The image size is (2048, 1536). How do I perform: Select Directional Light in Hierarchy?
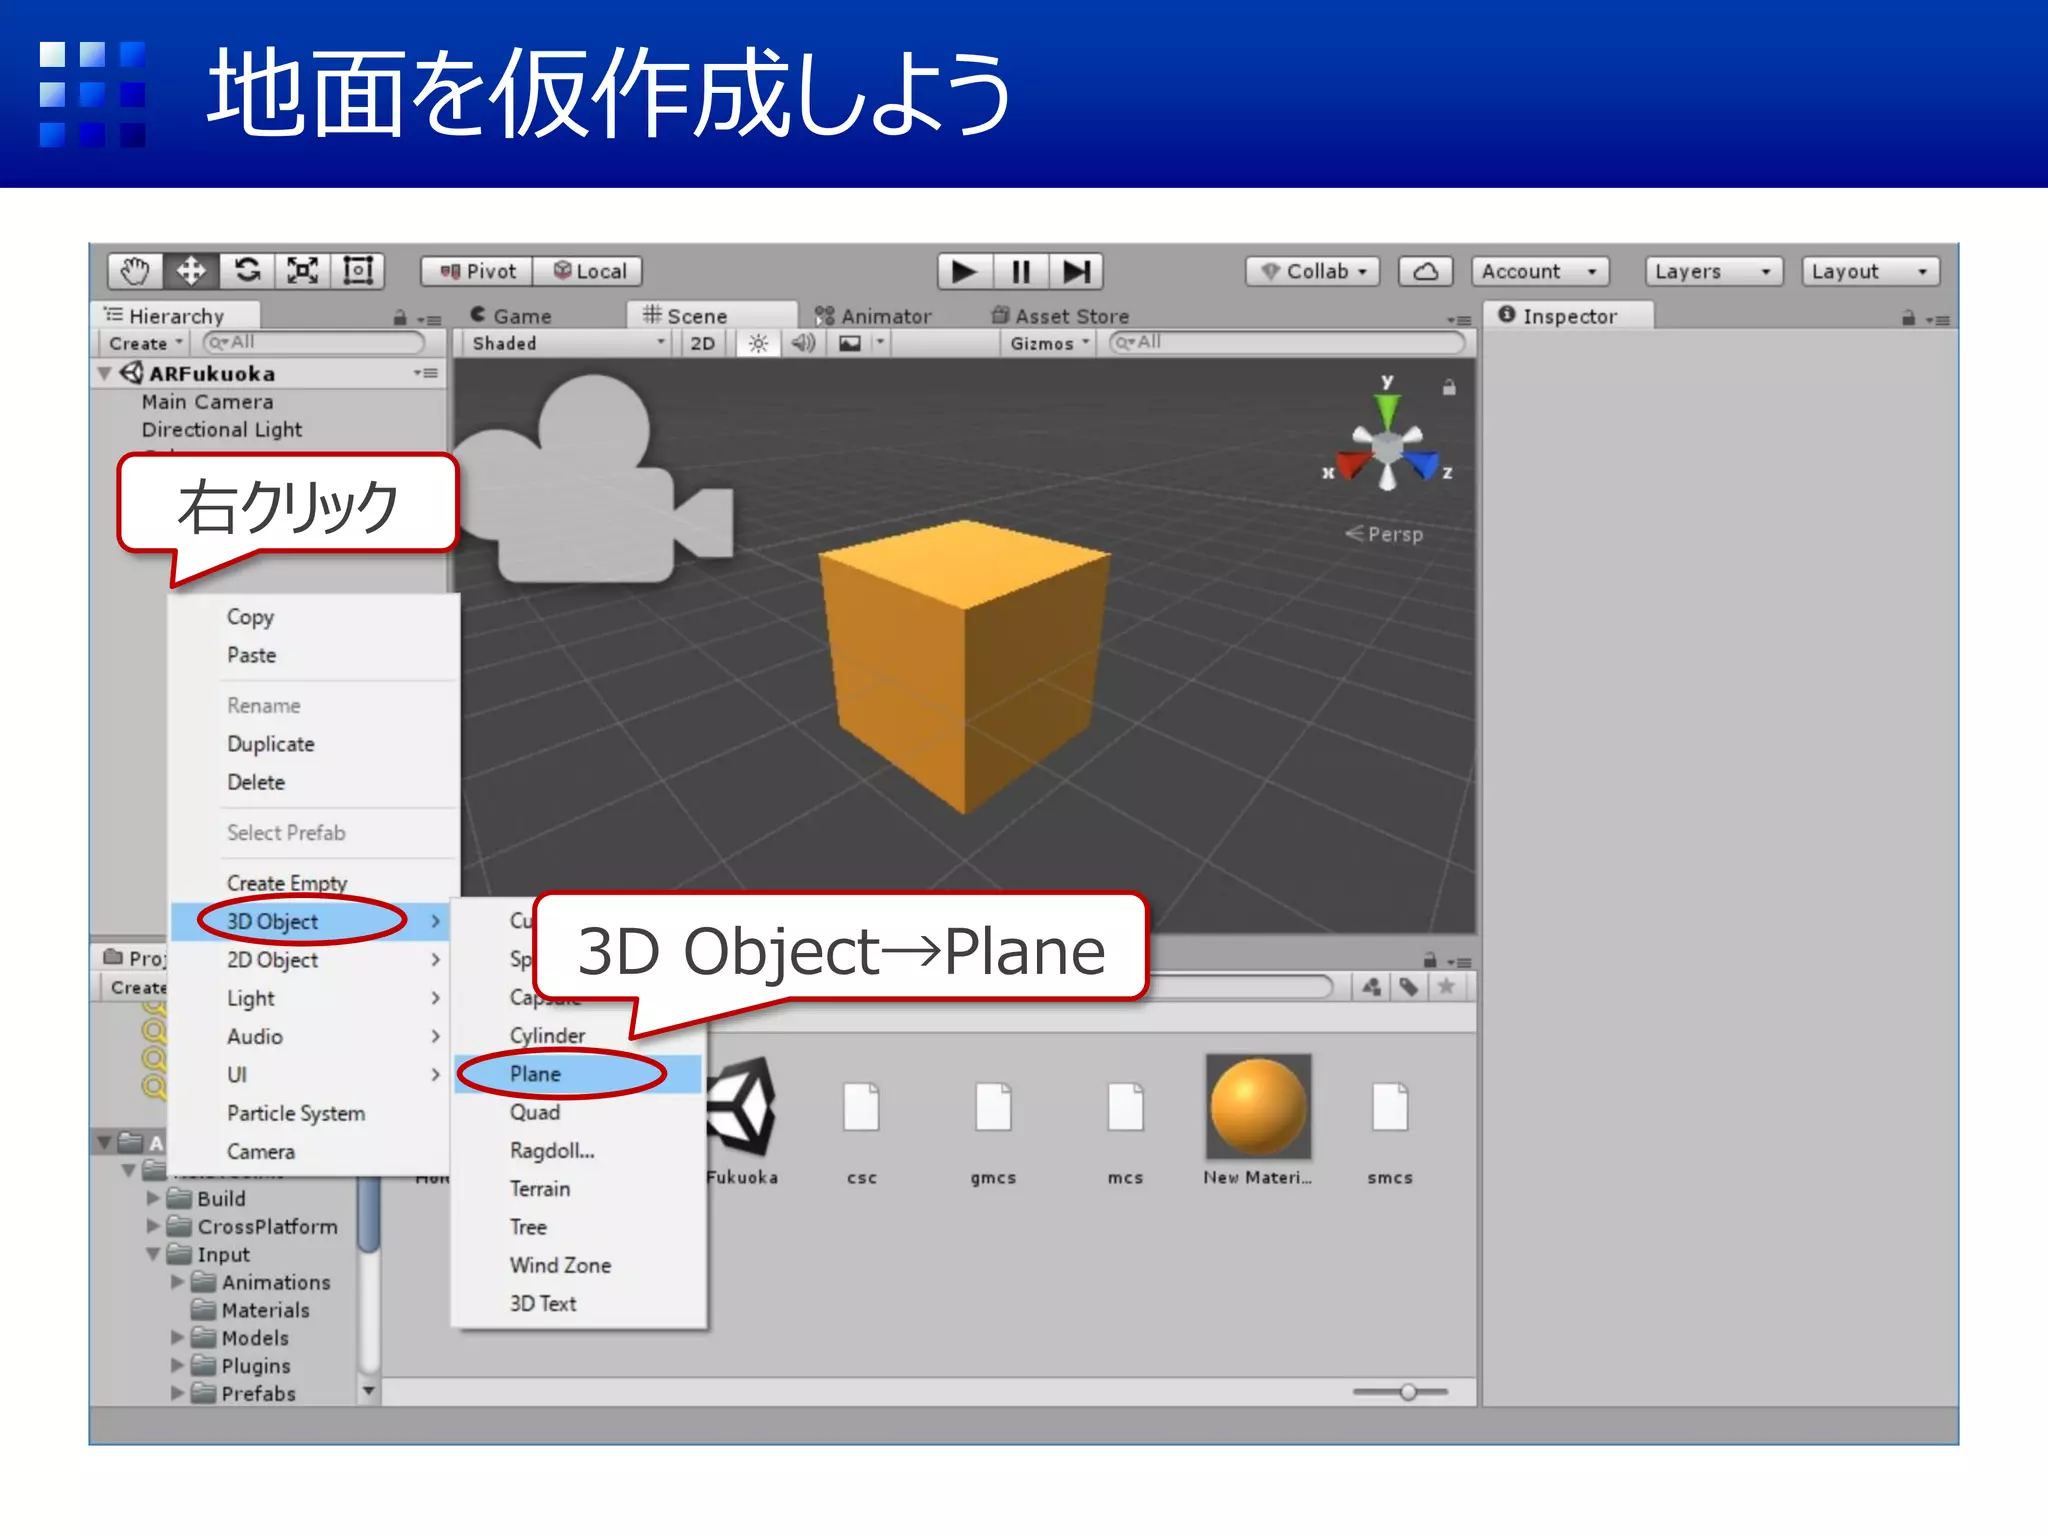click(221, 430)
